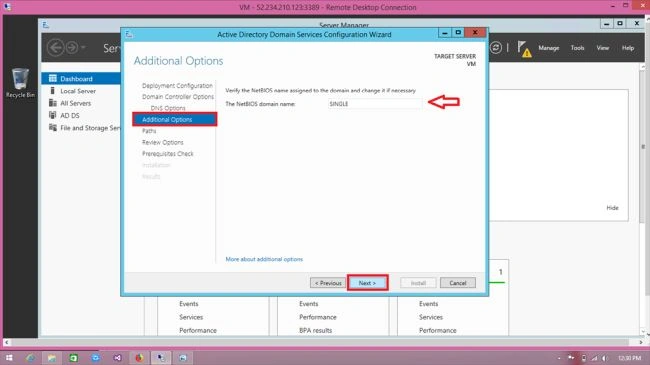Open the notifications flag with warning
Image resolution: width=650 pixels, height=365 pixels.
click(524, 49)
